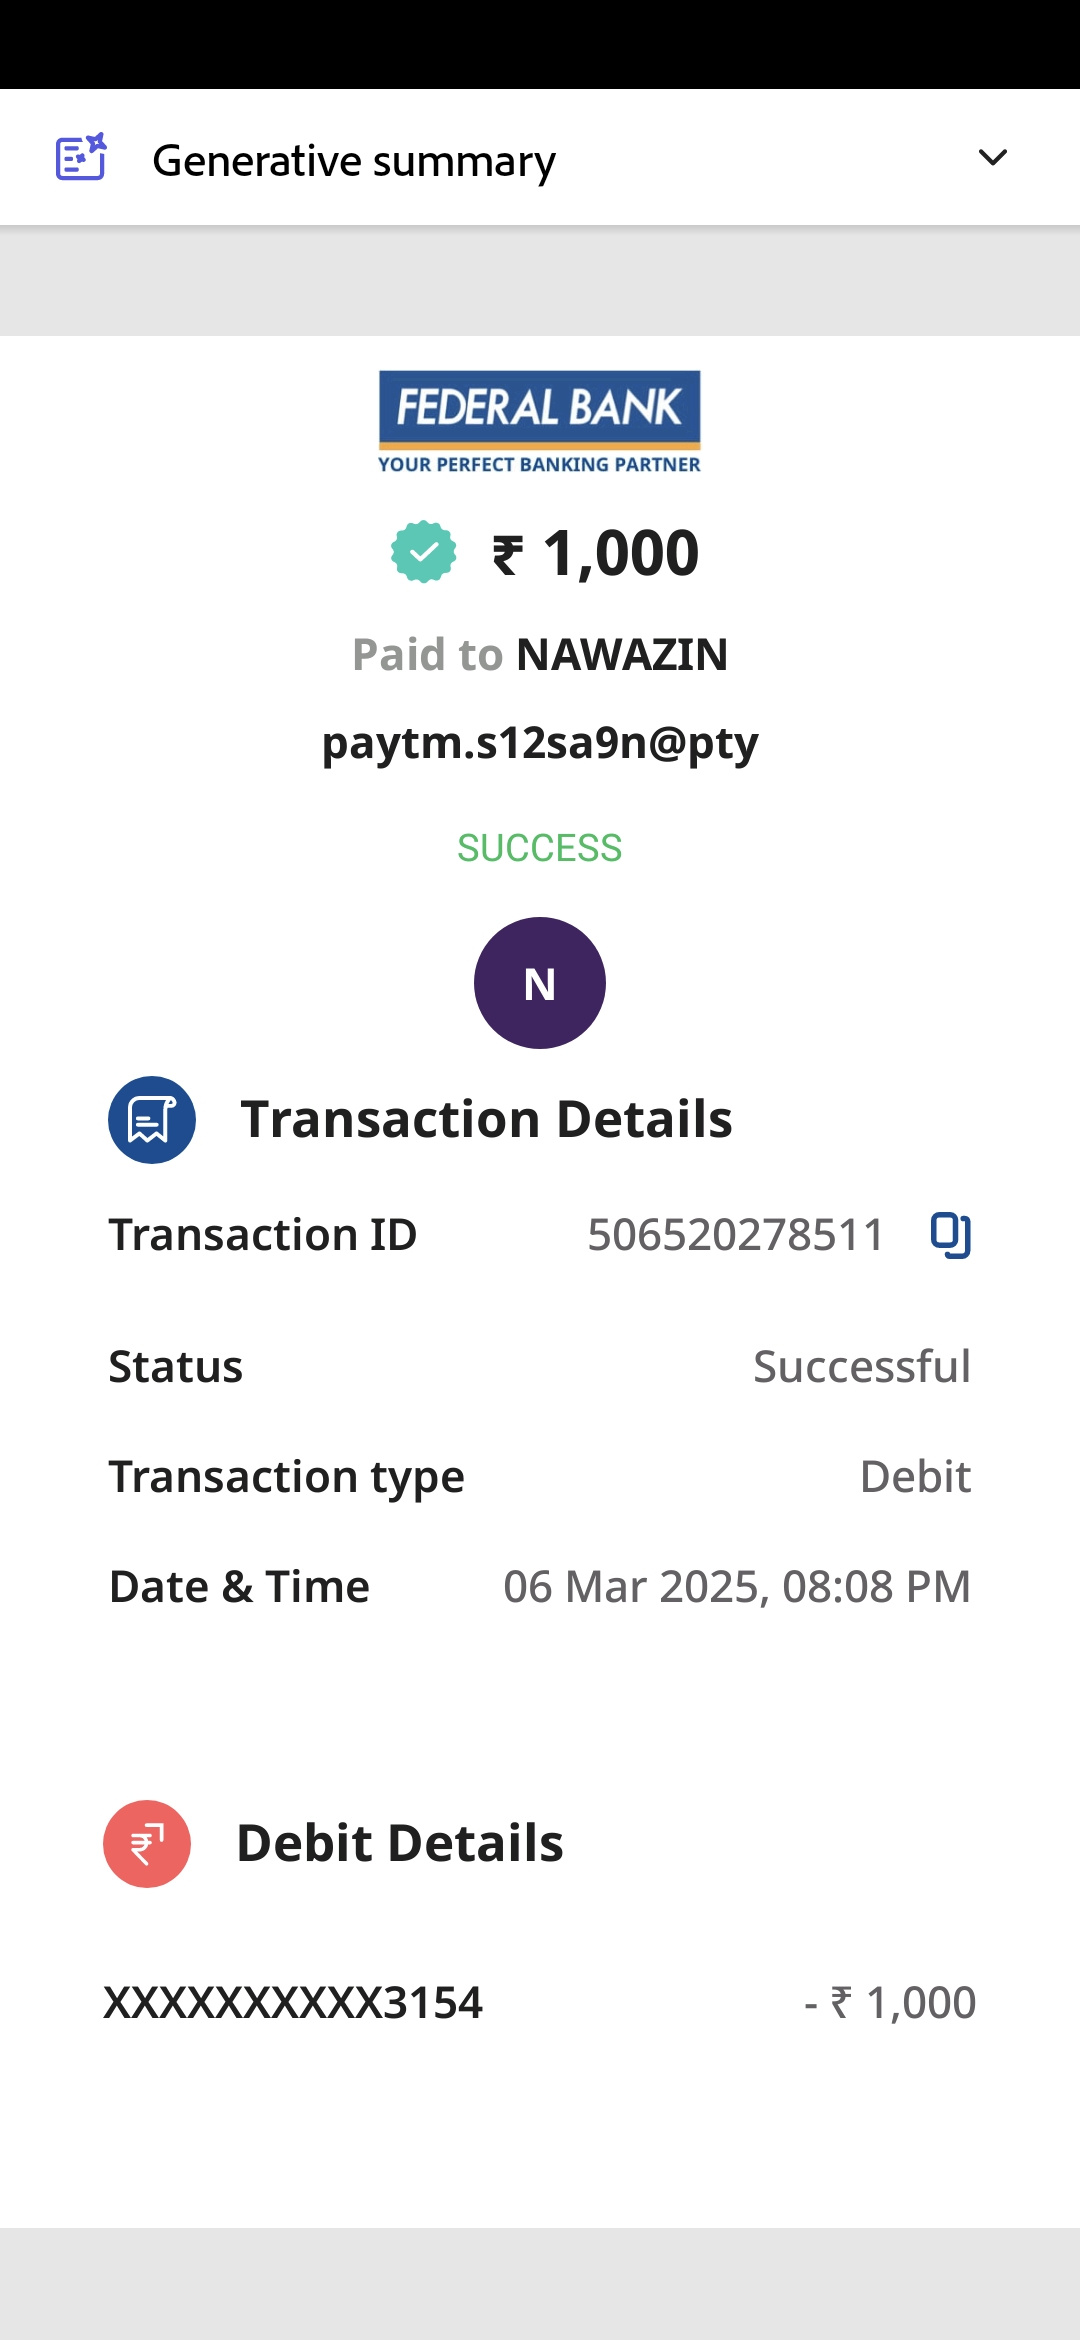Image resolution: width=1080 pixels, height=2340 pixels.
Task: Click the red Debit Details rupee icon
Action: click(x=147, y=1844)
